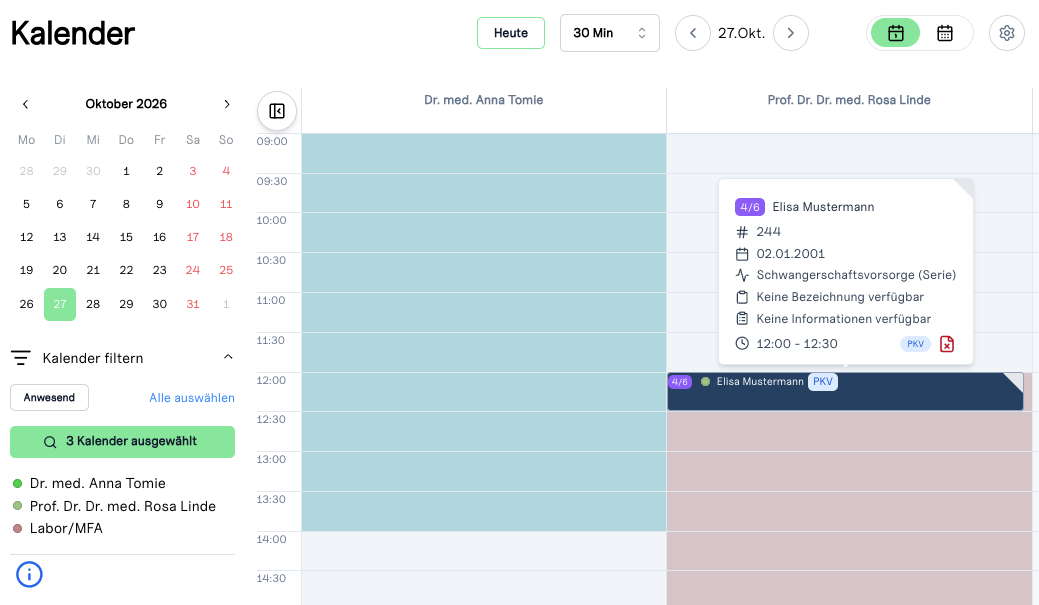Screen dimensions: 1039x605
Task: Click the search icon in Kalender ausgewählt
Action: (50, 442)
